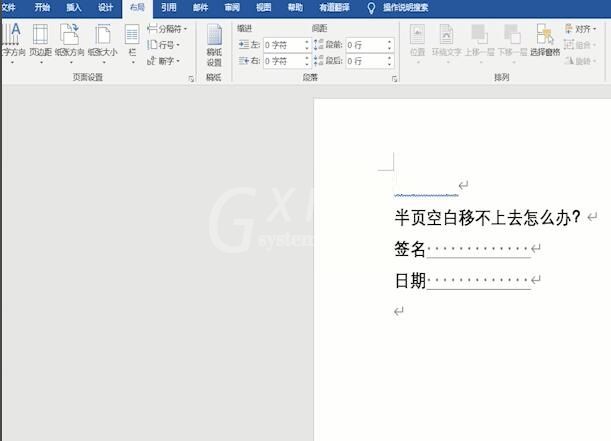The width and height of the screenshot is (611, 441).
Task: Click the 操作说明搜索 search box
Action: 406,7
